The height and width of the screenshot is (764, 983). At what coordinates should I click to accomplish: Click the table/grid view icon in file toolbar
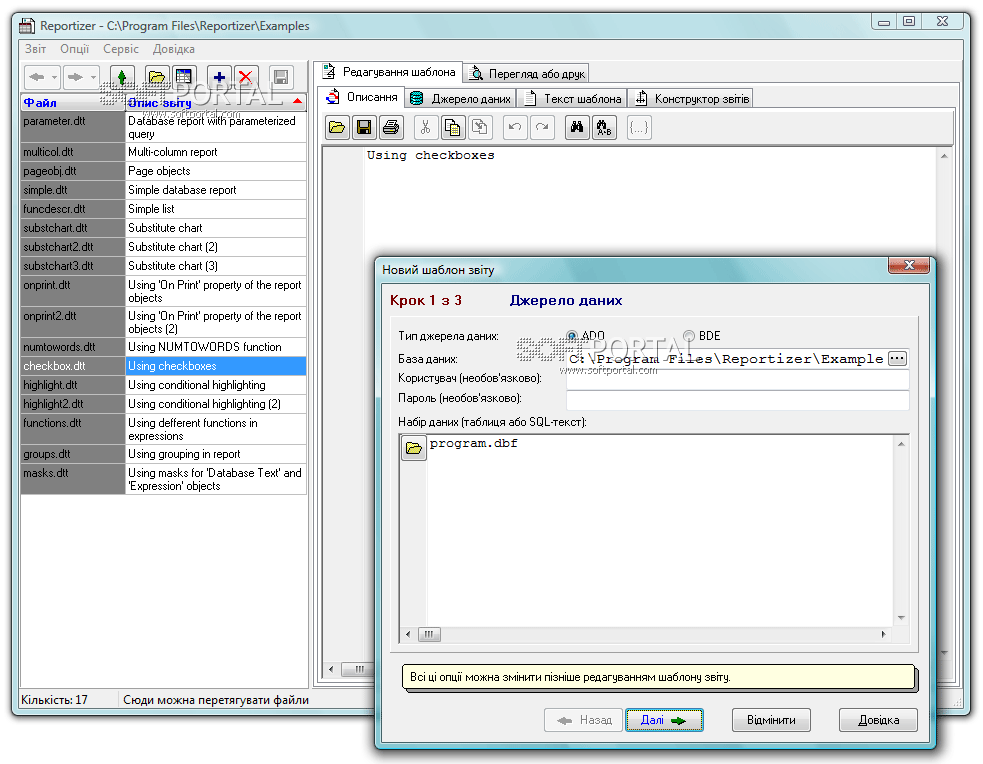pos(184,77)
